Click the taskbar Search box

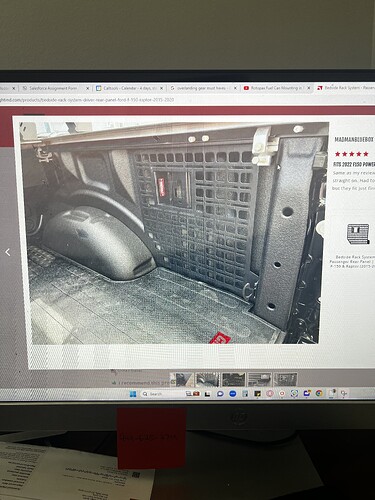pos(162,394)
